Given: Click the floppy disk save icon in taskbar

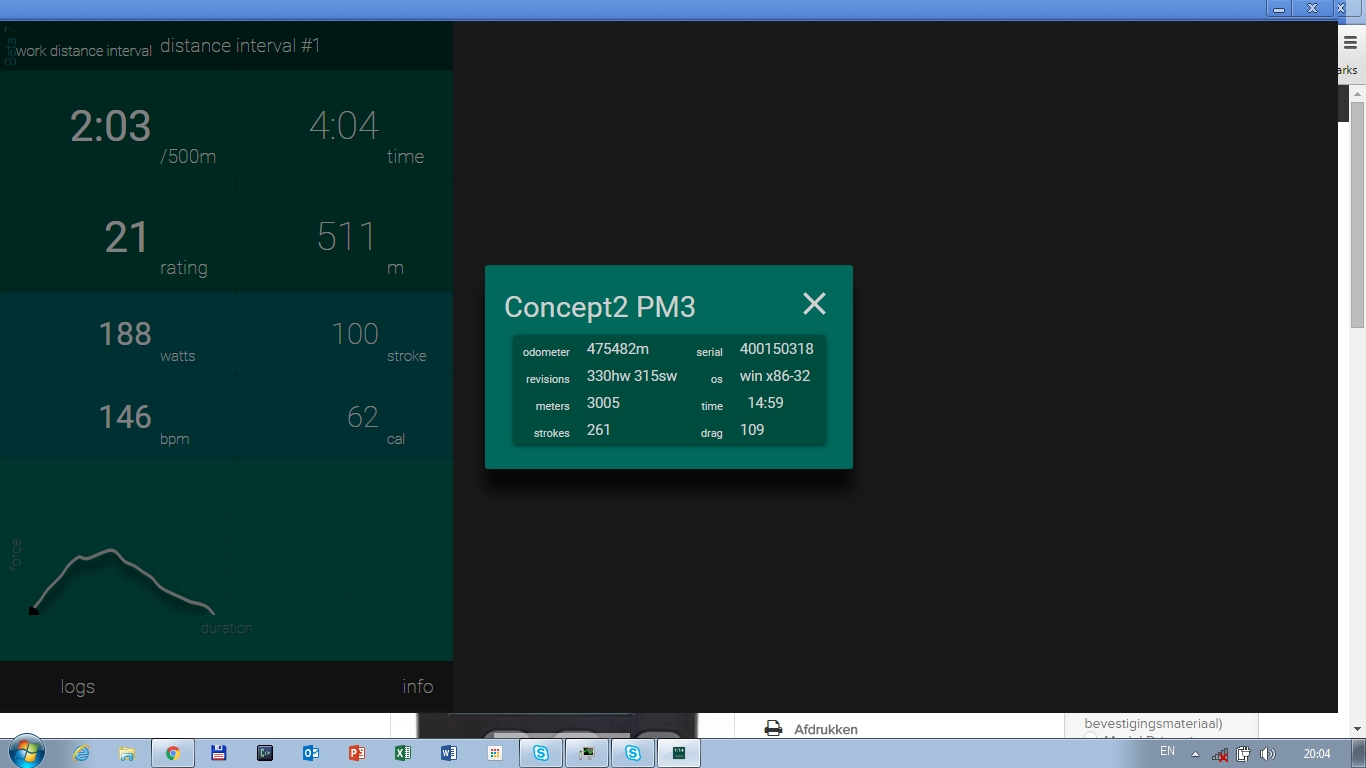Looking at the screenshot, I should tap(219, 753).
